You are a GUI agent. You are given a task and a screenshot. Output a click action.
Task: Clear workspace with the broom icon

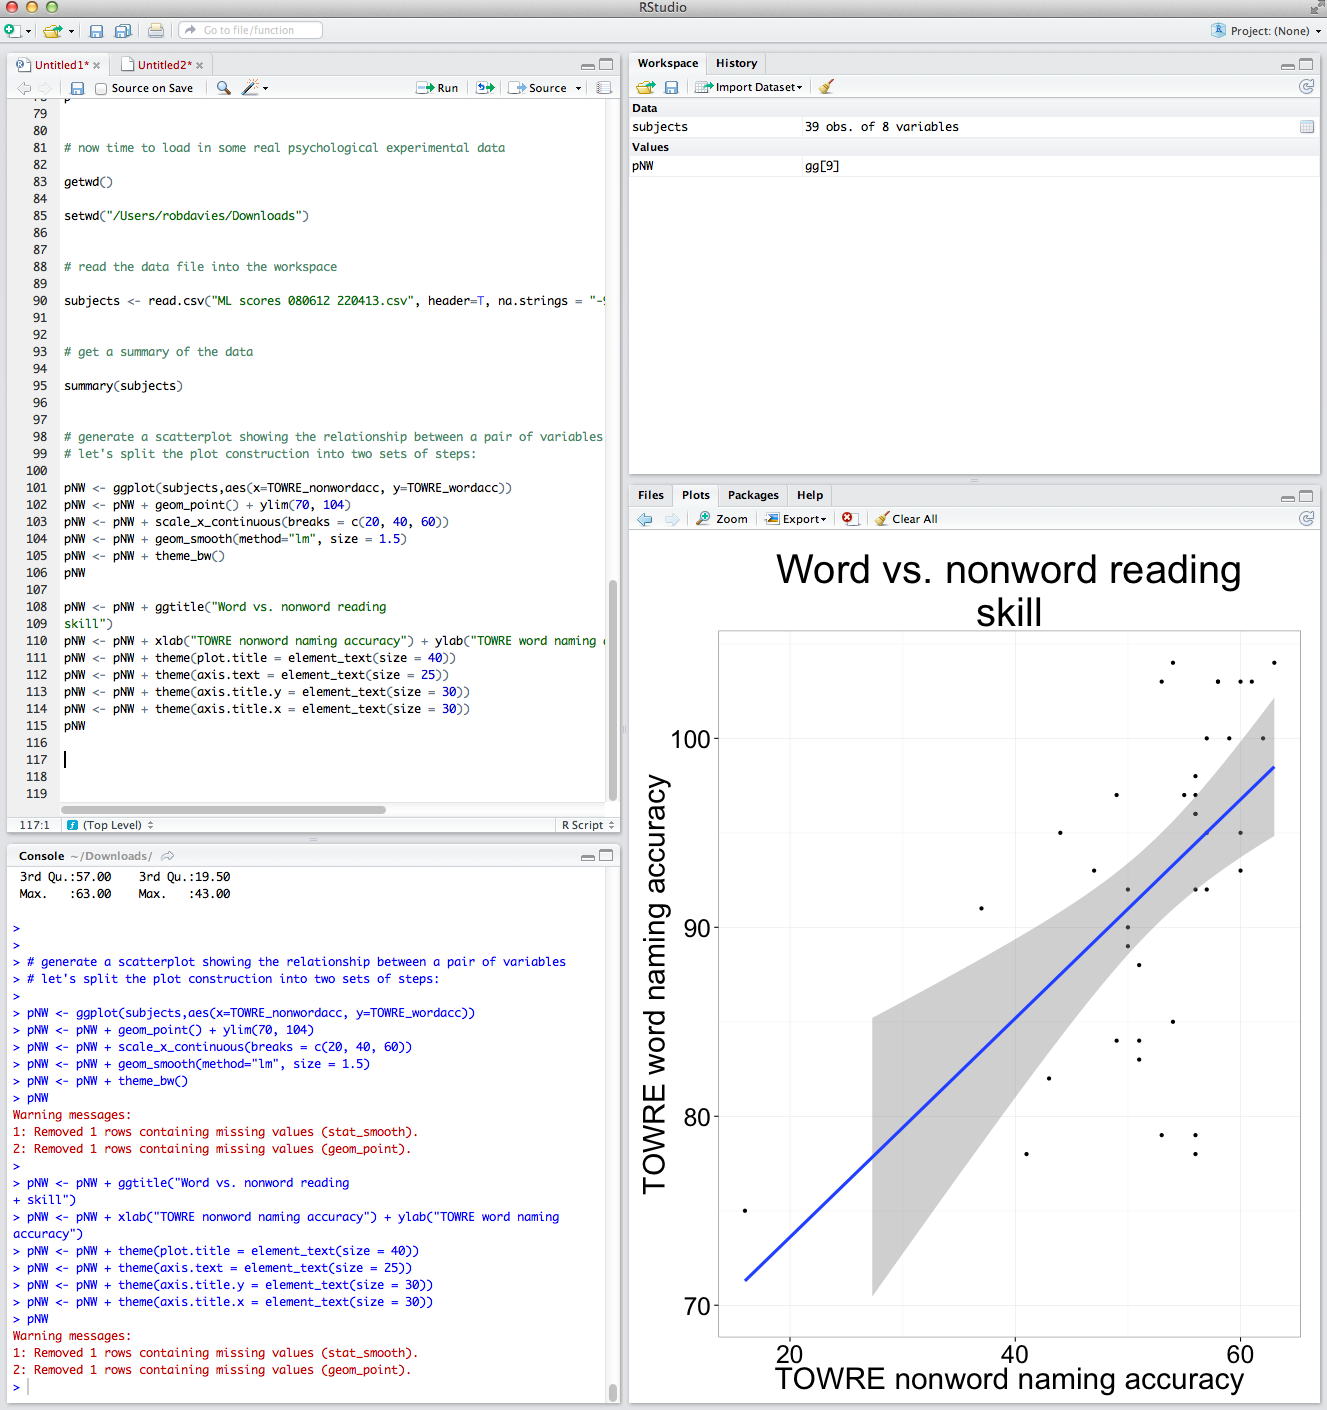click(826, 87)
